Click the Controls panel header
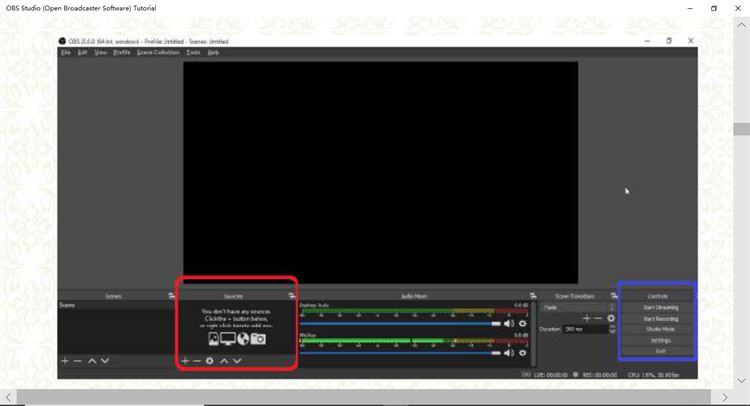The image size is (750, 406). click(658, 296)
